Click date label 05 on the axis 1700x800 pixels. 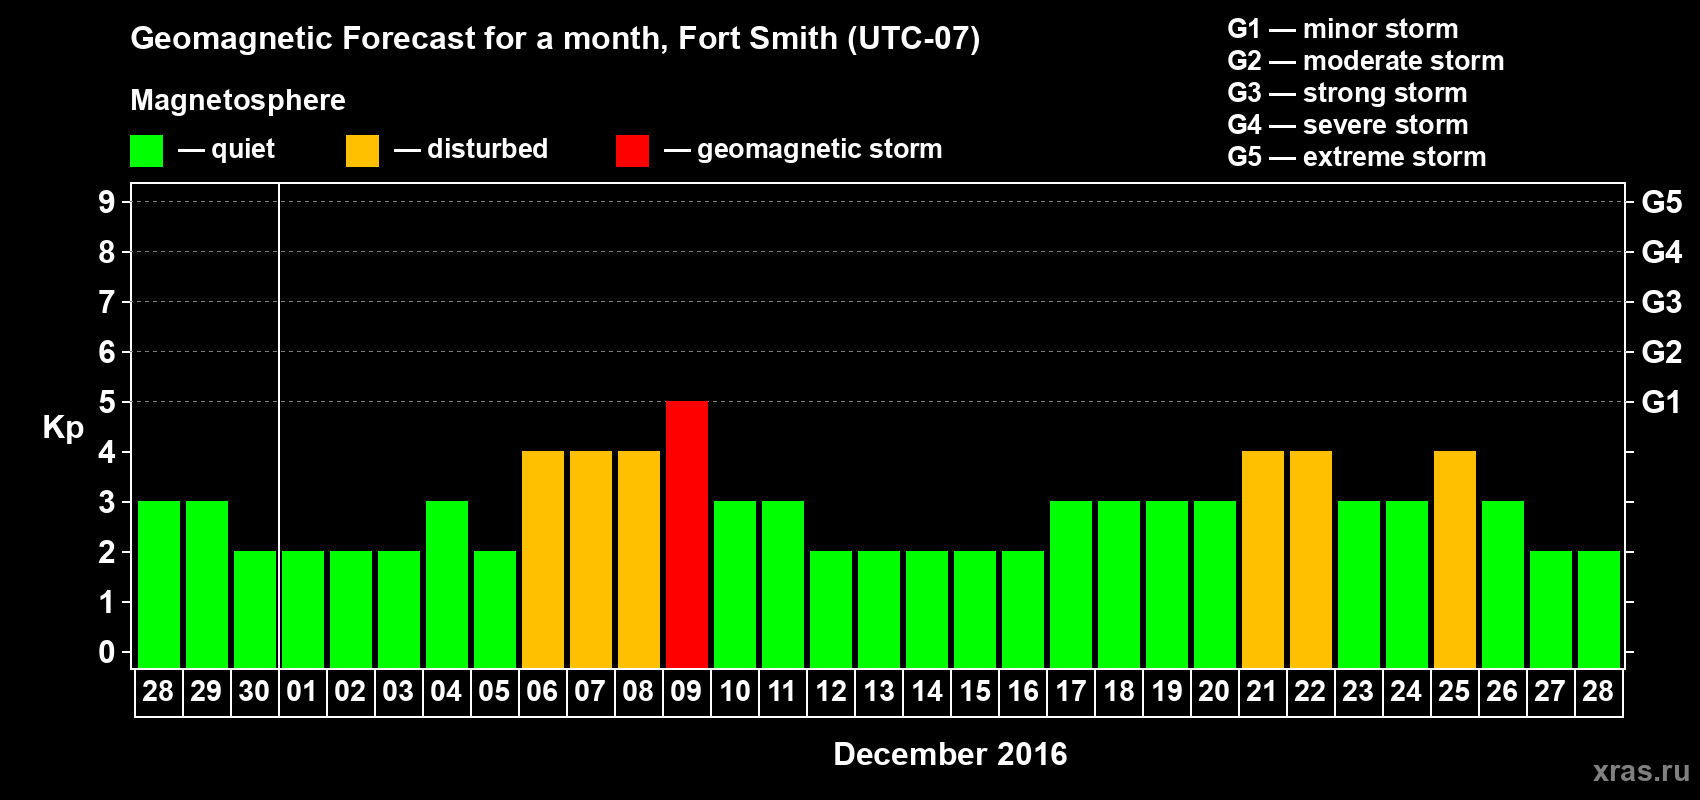[494, 691]
